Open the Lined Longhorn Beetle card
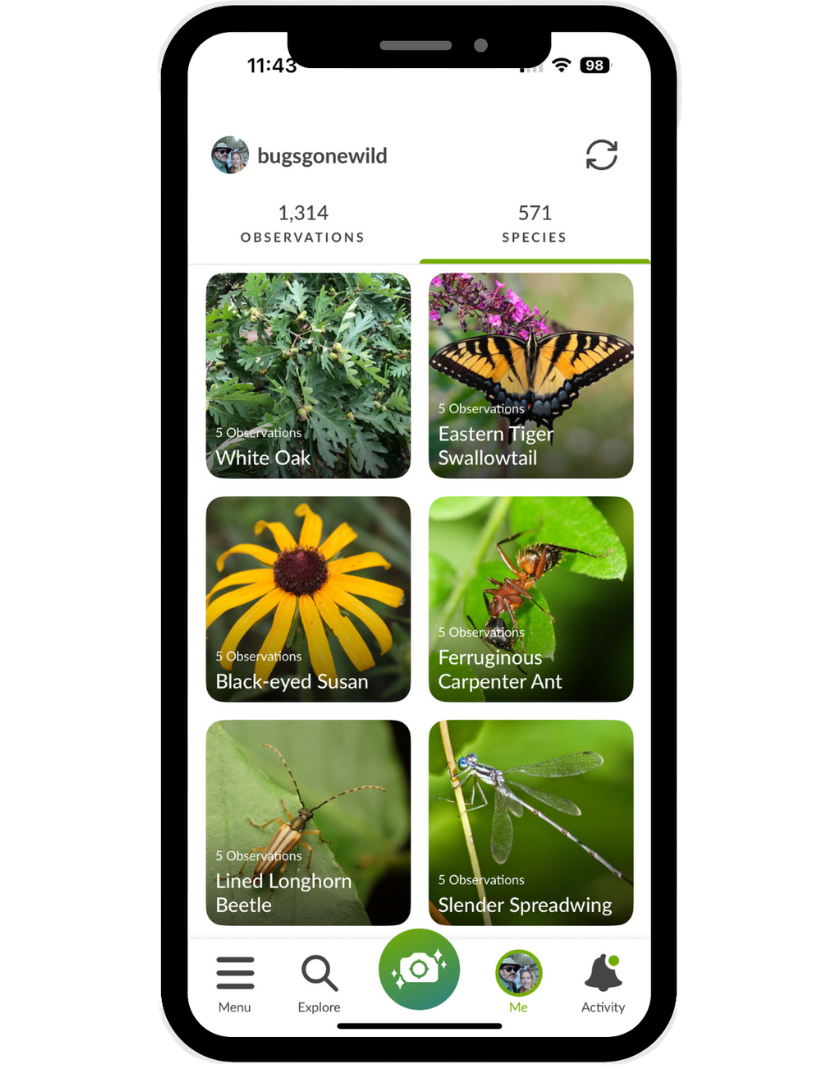Image resolution: width=828 pixels, height=1072 pixels. point(308,822)
